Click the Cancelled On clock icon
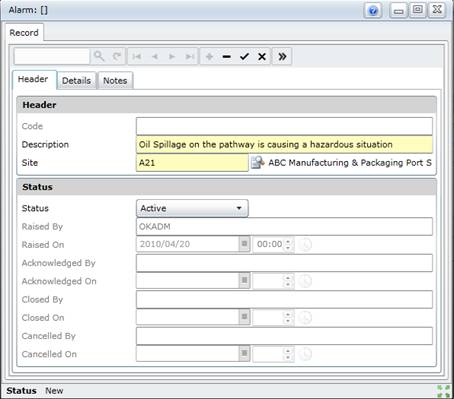Image resolution: width=454 pixels, height=399 pixels. coord(305,354)
